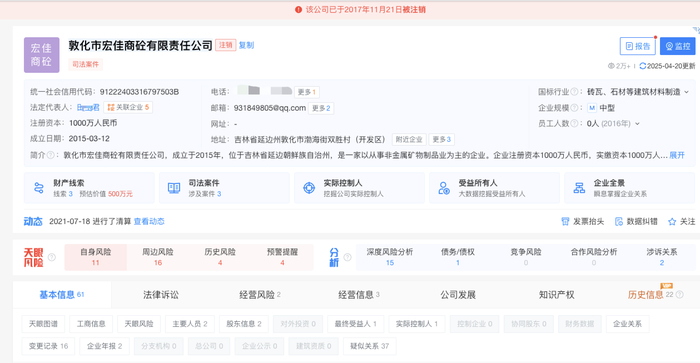Viewport: 700px width, 363px height.
Task: Show more phone numbers via 更多1
Action: tap(306, 92)
